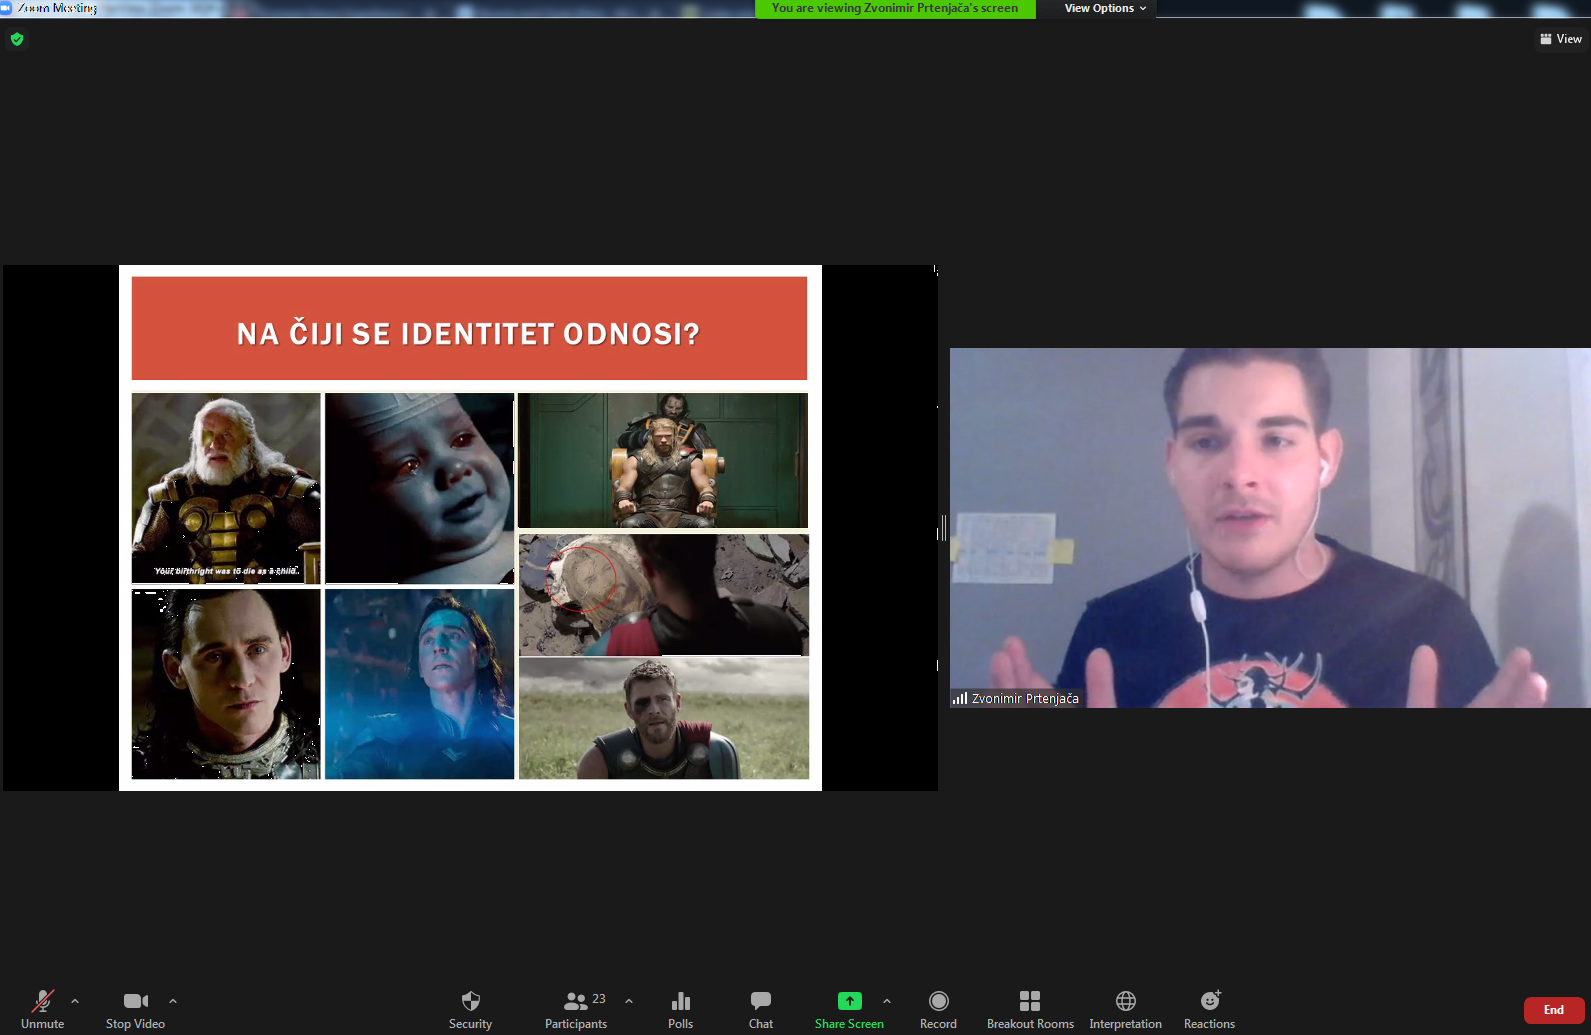The width and height of the screenshot is (1591, 1035).
Task: Open Interpretation settings
Action: [1125, 1009]
